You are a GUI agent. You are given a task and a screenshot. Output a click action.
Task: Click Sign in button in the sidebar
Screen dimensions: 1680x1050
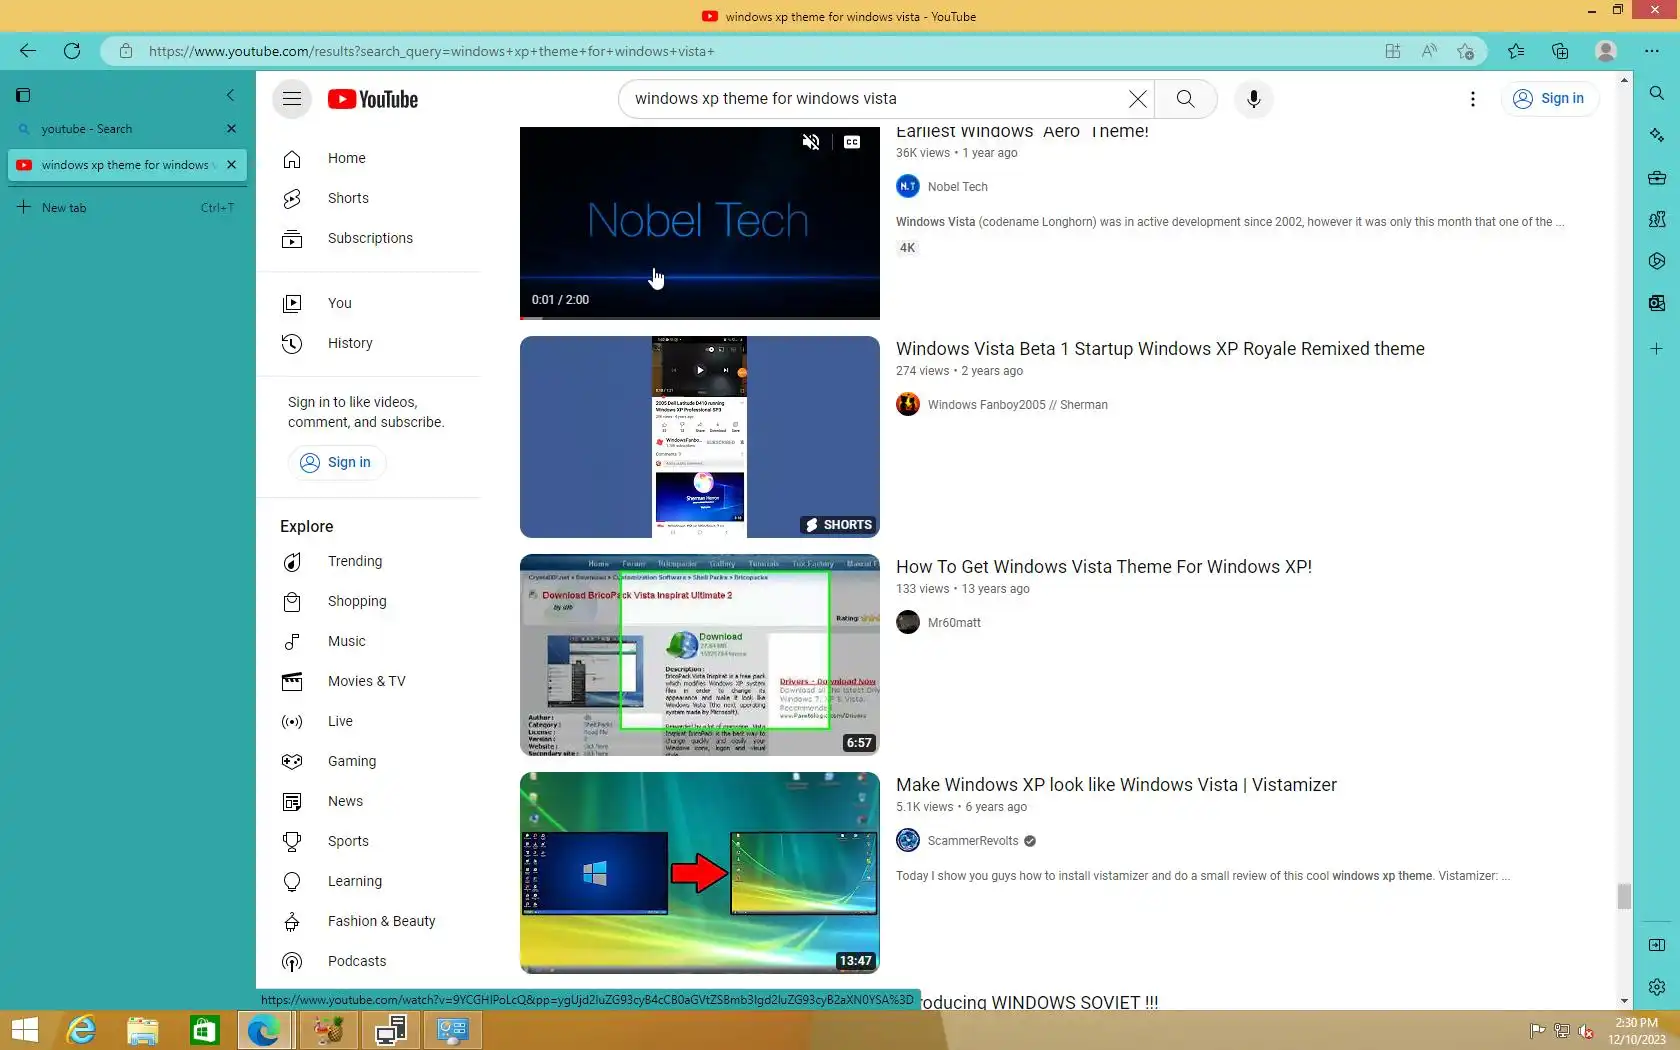[336, 462]
